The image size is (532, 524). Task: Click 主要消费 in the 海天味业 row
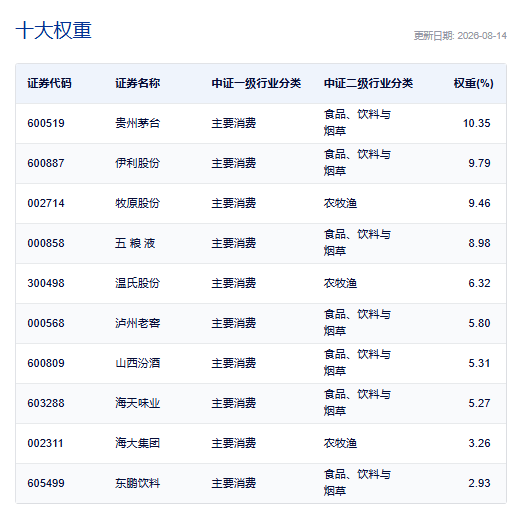point(234,404)
